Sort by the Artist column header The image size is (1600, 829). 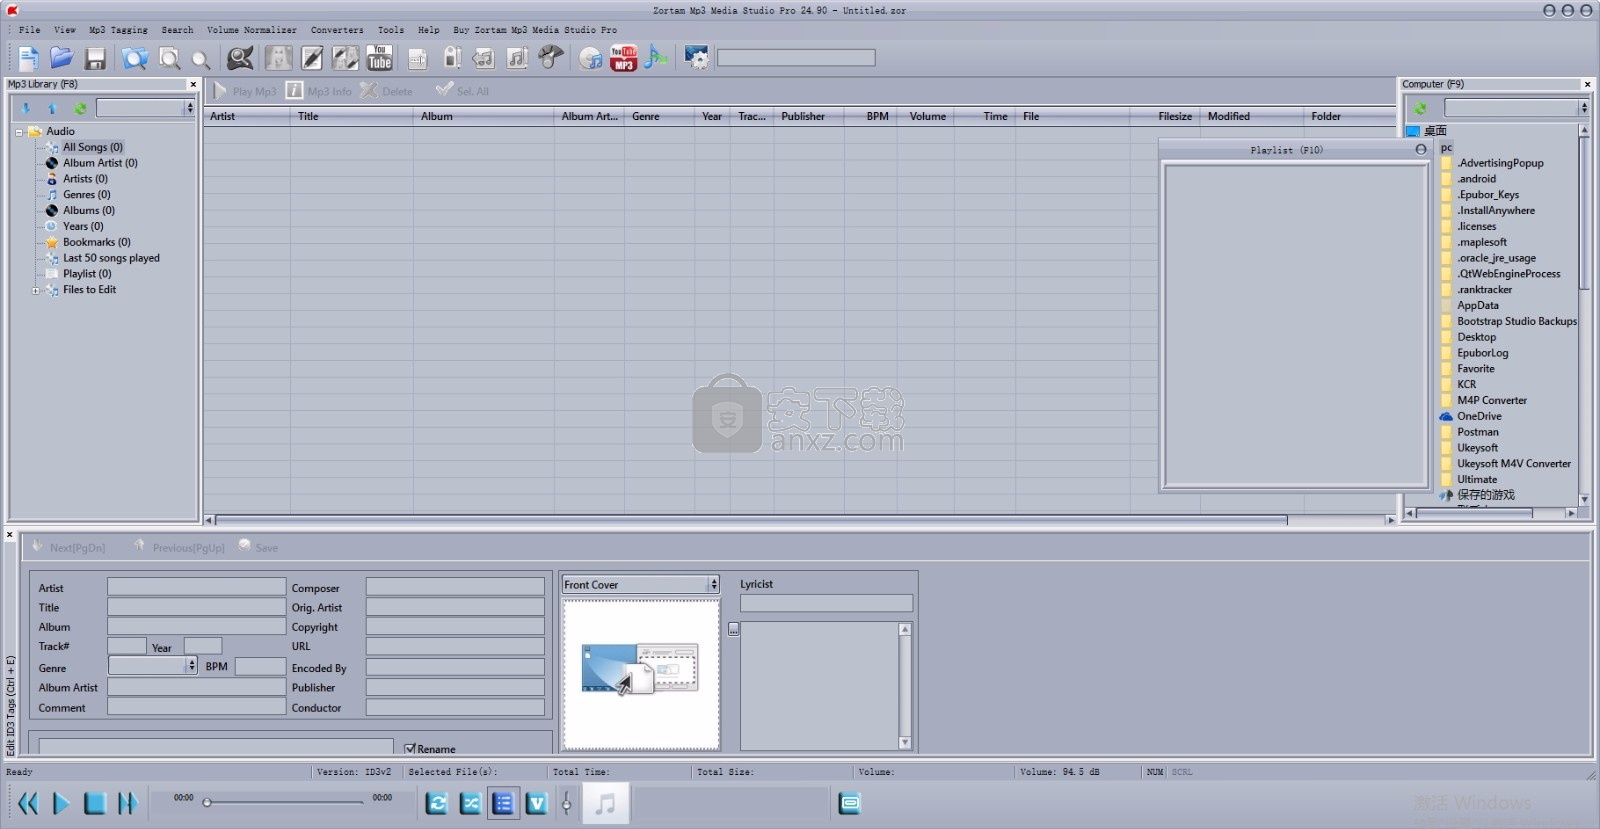tap(246, 116)
